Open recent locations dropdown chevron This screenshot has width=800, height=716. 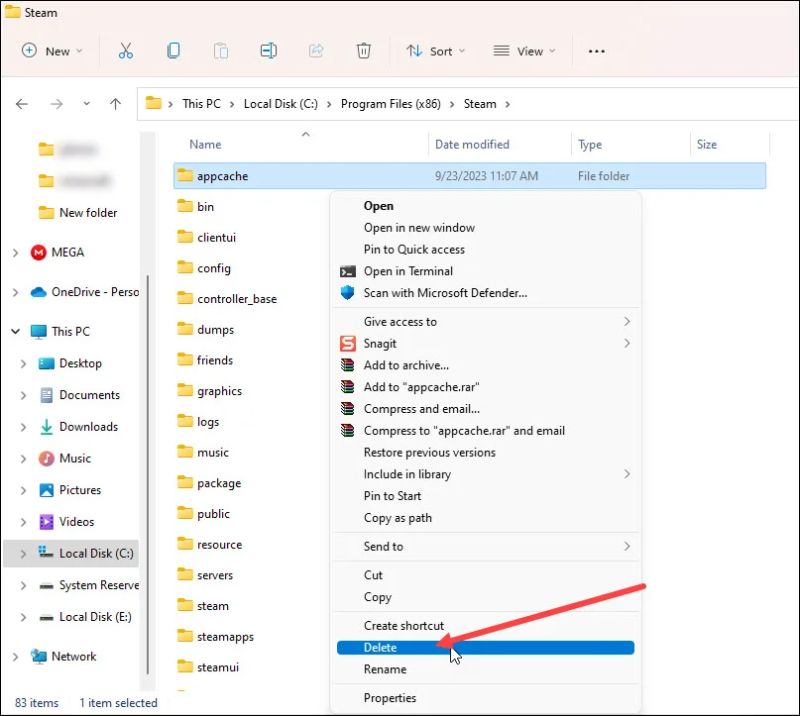[87, 104]
